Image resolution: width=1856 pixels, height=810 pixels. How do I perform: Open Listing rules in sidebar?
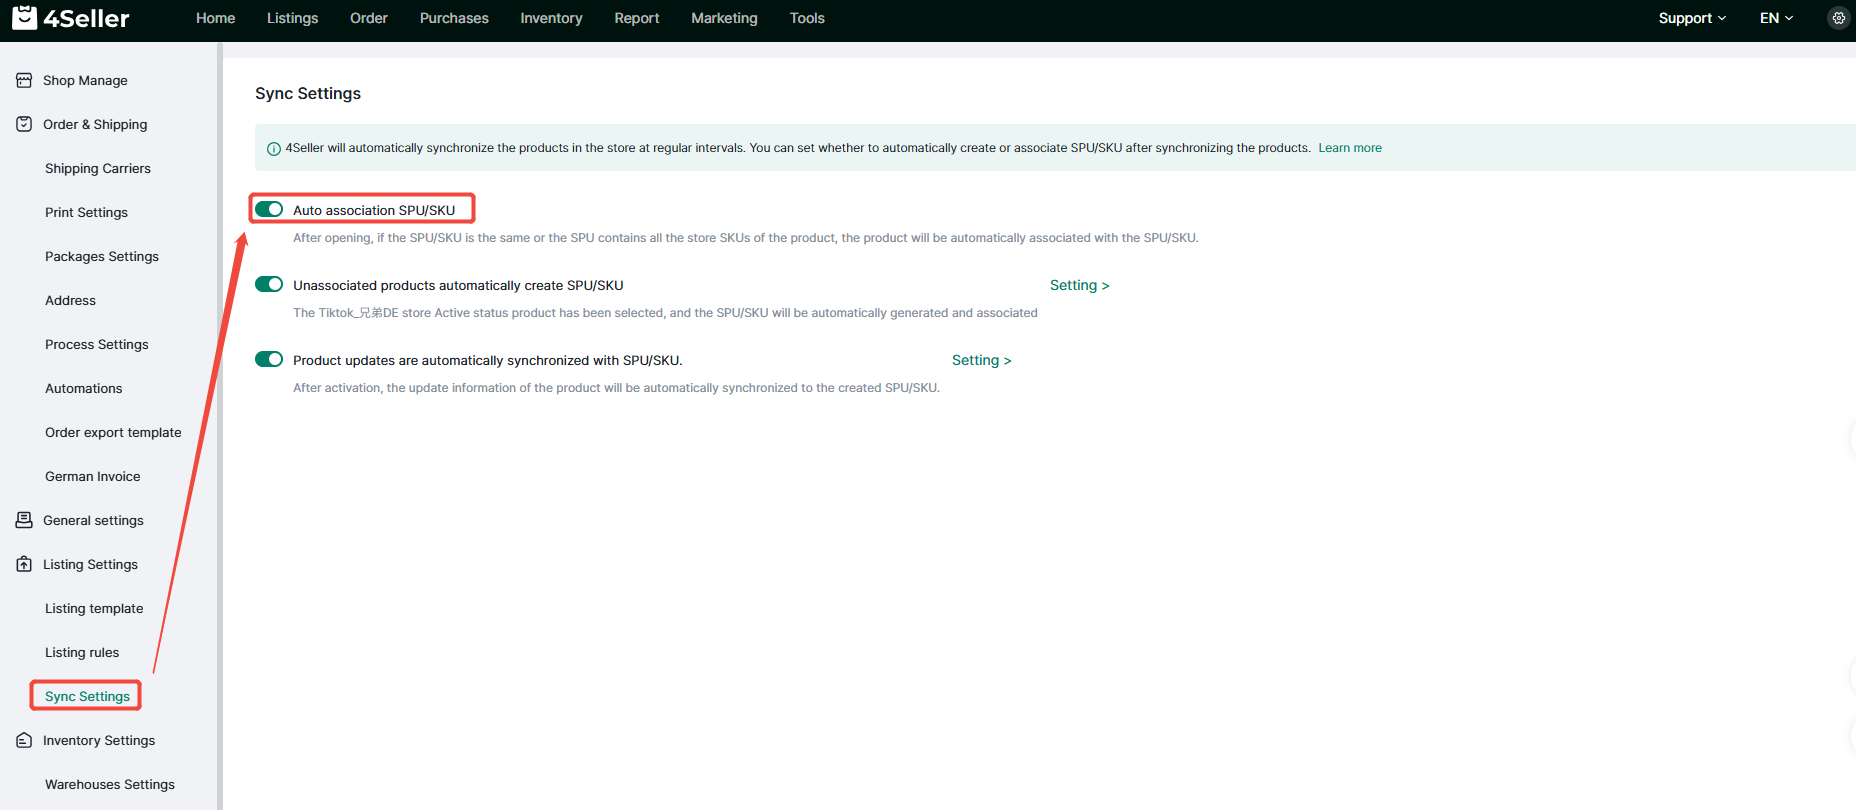pyautogui.click(x=82, y=652)
